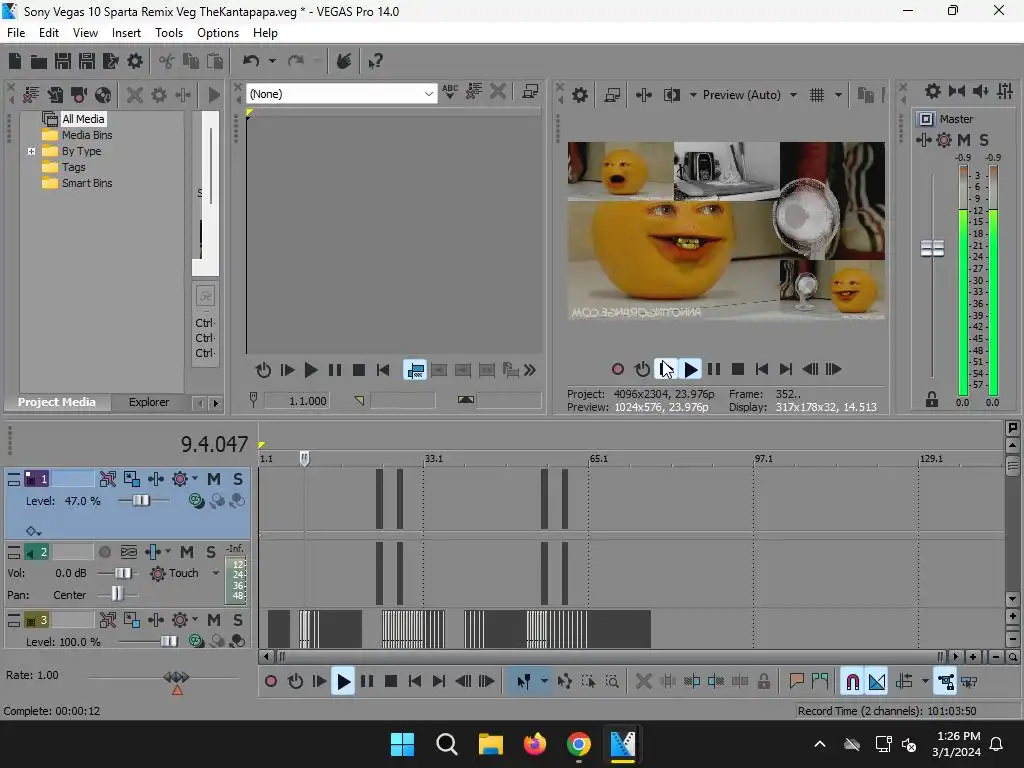Click the preview video thumbnail image
Image resolution: width=1024 pixels, height=768 pixels.
726,231
